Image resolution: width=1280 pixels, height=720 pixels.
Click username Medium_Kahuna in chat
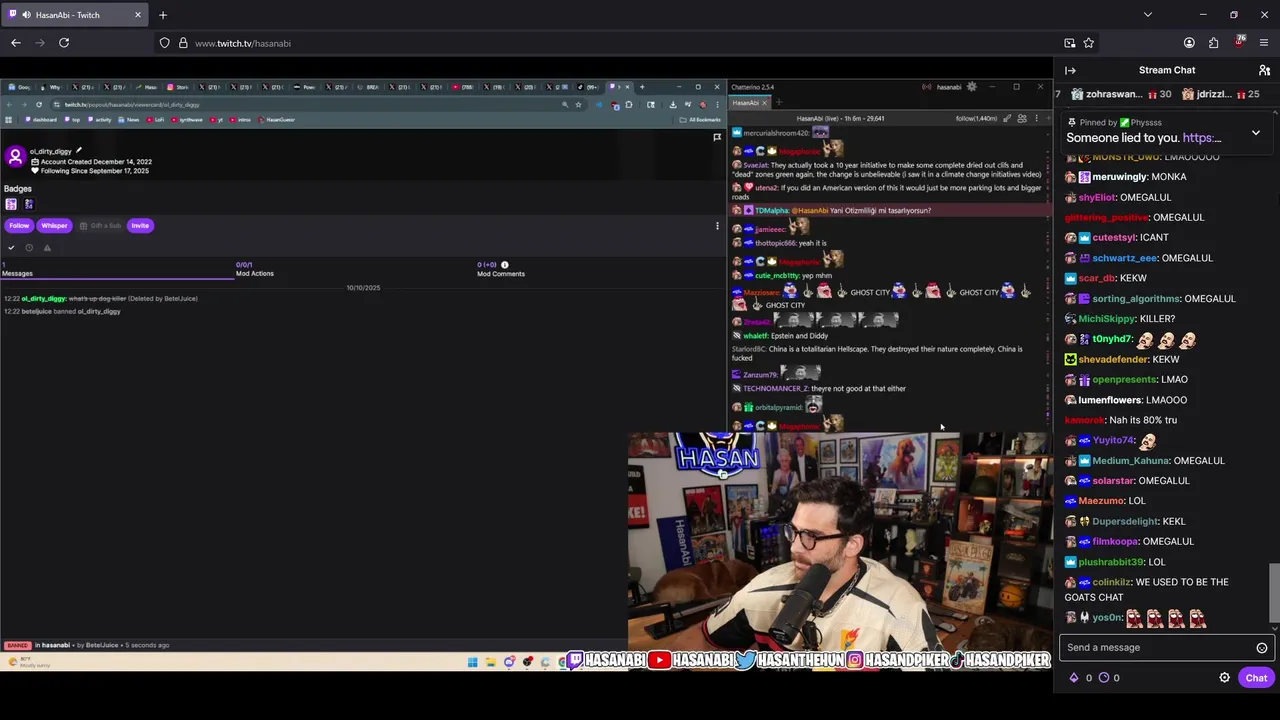(x=1130, y=461)
